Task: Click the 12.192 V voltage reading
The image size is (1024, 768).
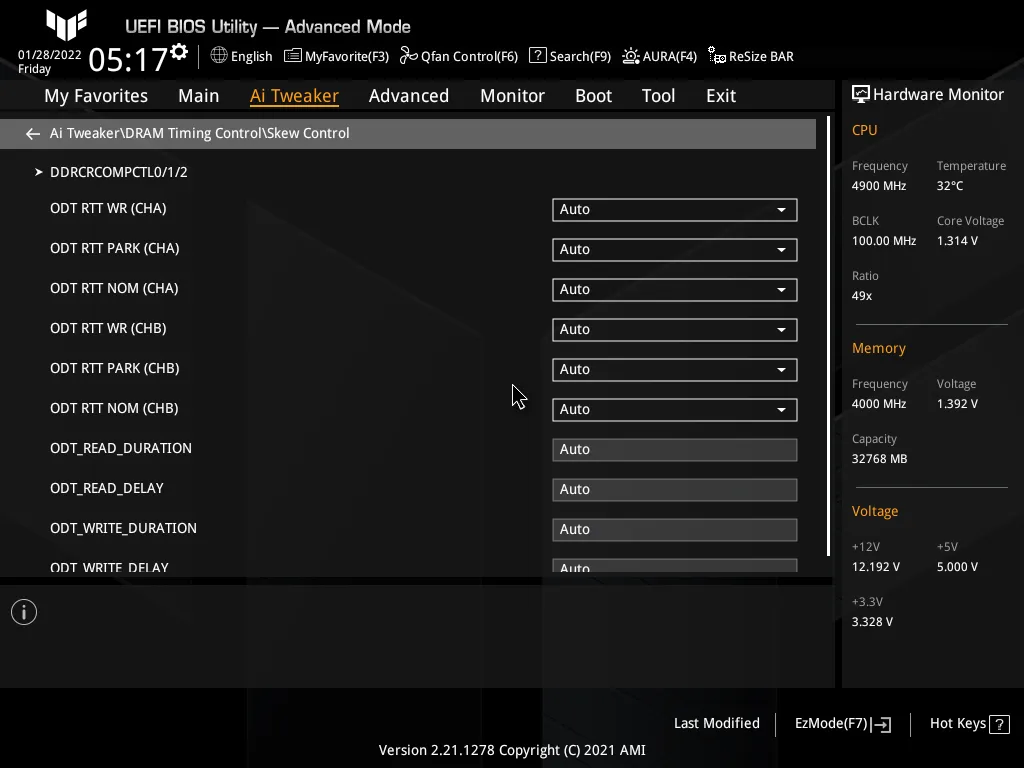Action: coord(876,567)
